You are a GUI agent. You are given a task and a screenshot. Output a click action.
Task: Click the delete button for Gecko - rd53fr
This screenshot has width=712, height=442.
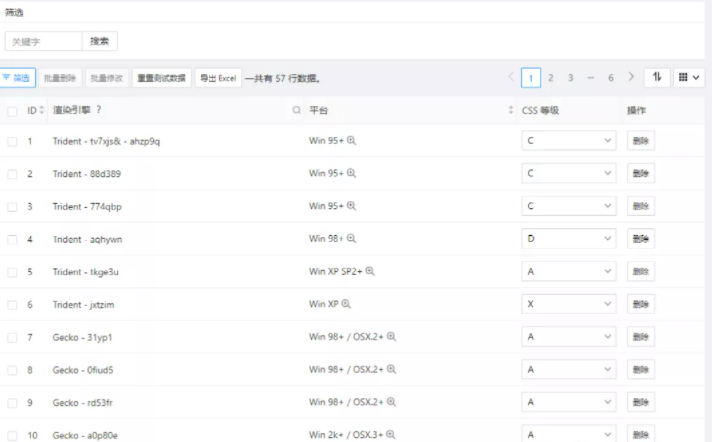641,402
